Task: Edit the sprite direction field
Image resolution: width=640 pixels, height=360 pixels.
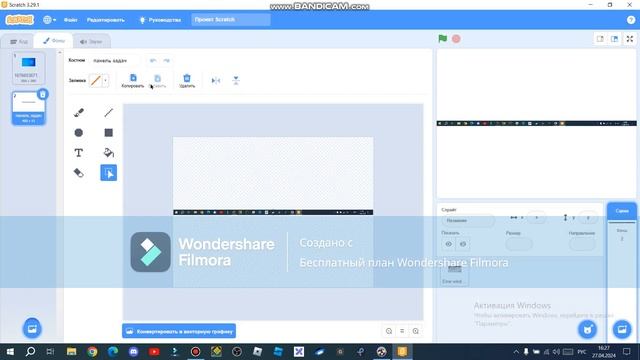Action: click(x=582, y=244)
